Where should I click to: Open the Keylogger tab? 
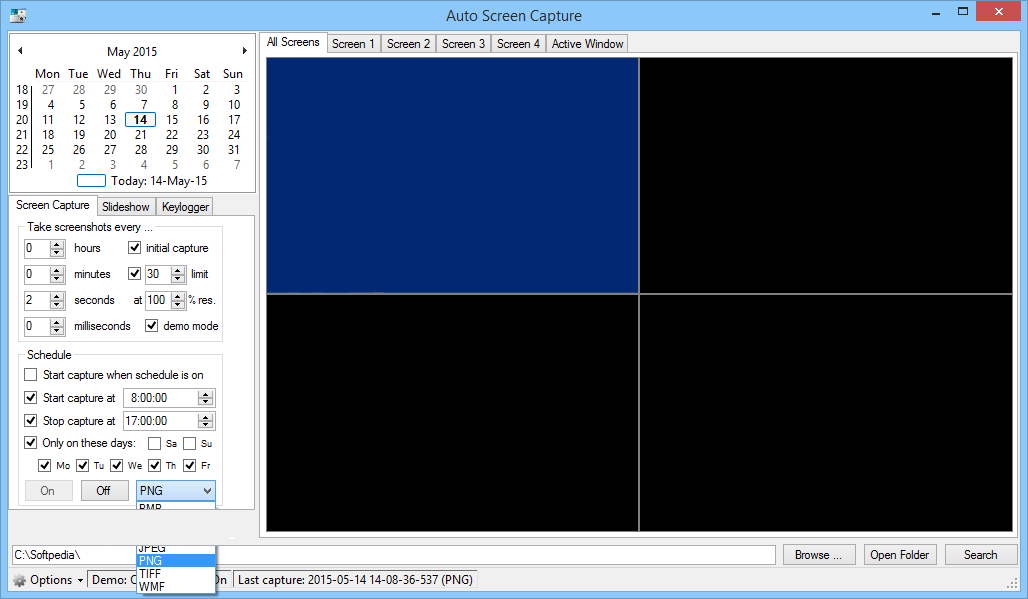tap(185, 206)
